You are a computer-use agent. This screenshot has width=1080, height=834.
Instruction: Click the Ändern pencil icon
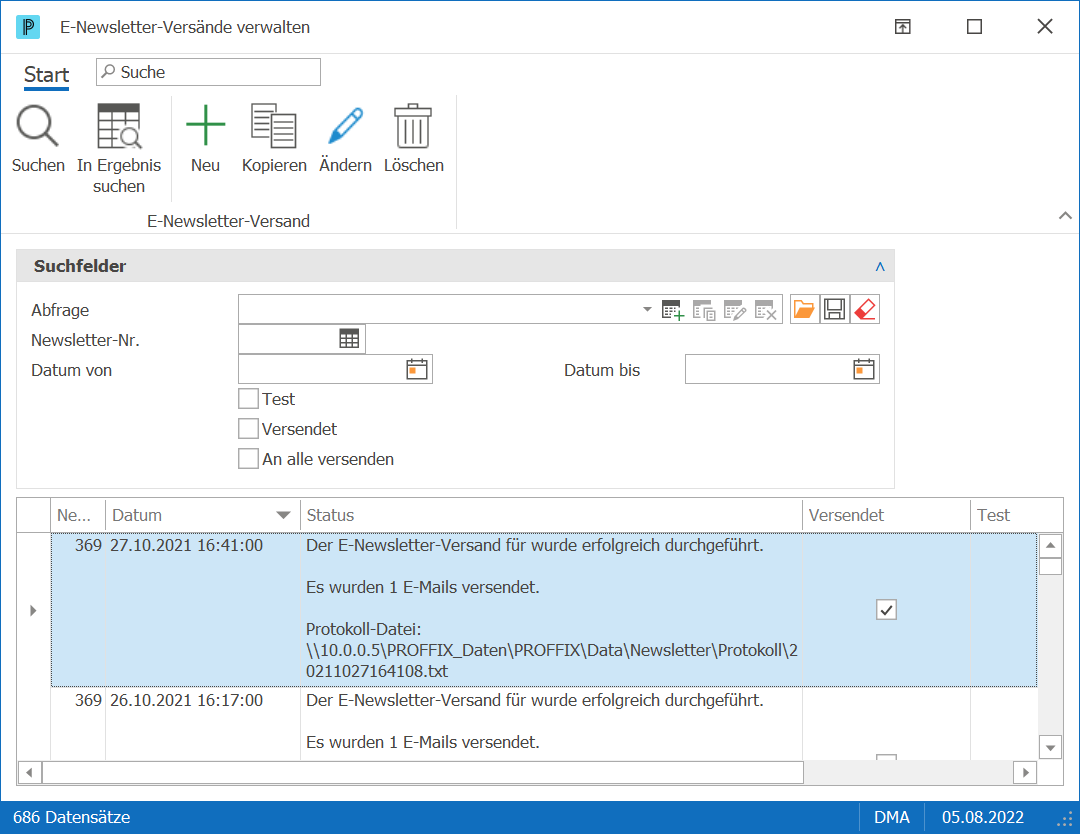click(345, 127)
